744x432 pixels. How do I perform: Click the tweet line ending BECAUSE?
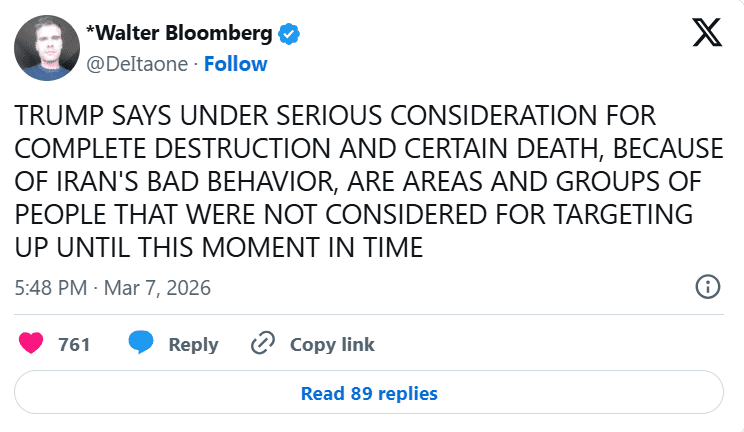pos(368,148)
